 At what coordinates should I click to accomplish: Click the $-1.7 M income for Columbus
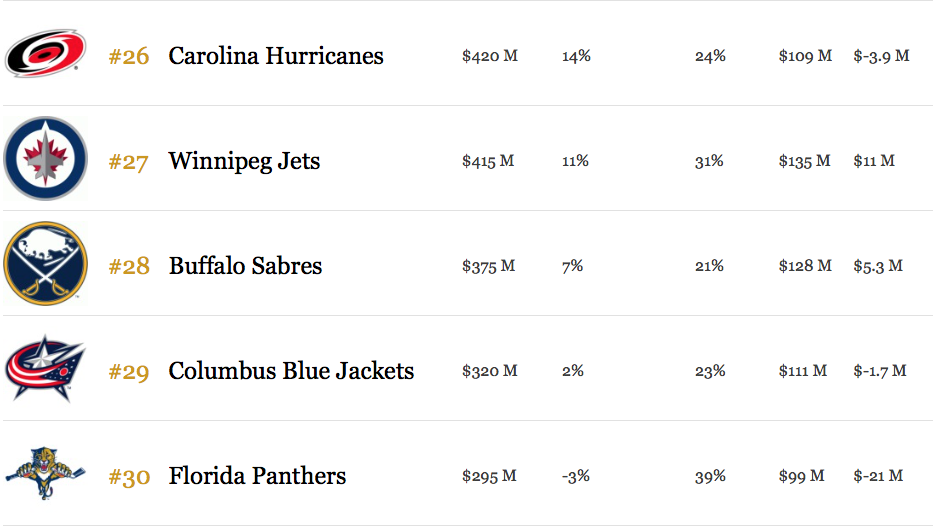pos(879,371)
